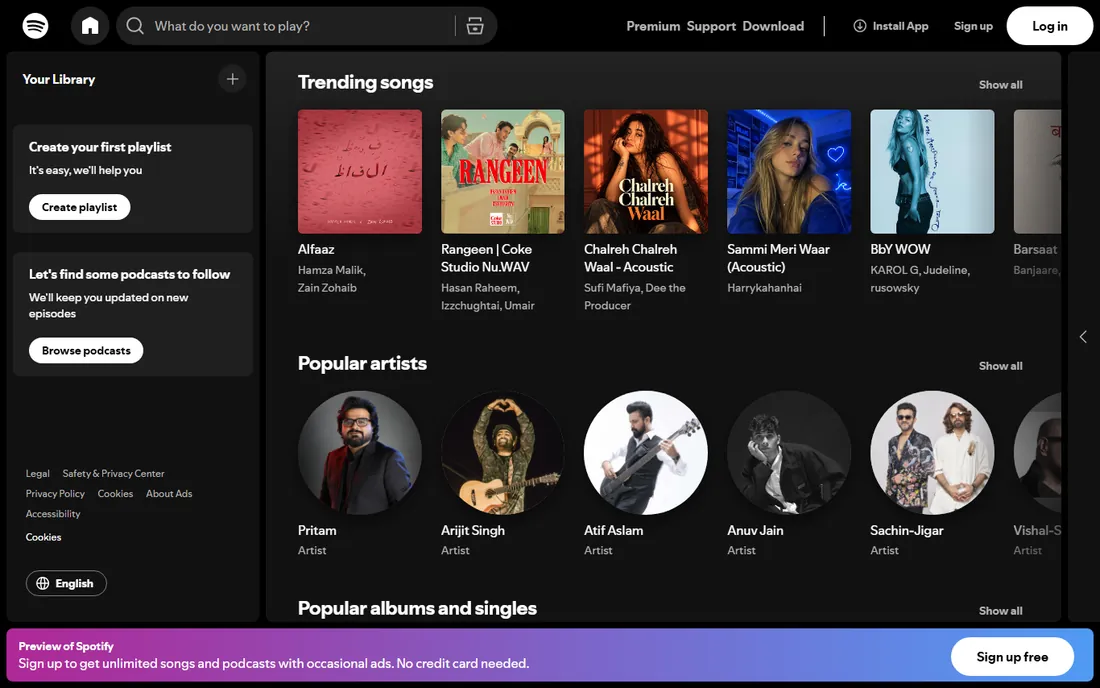
Task: Open the Support link
Action: click(711, 26)
